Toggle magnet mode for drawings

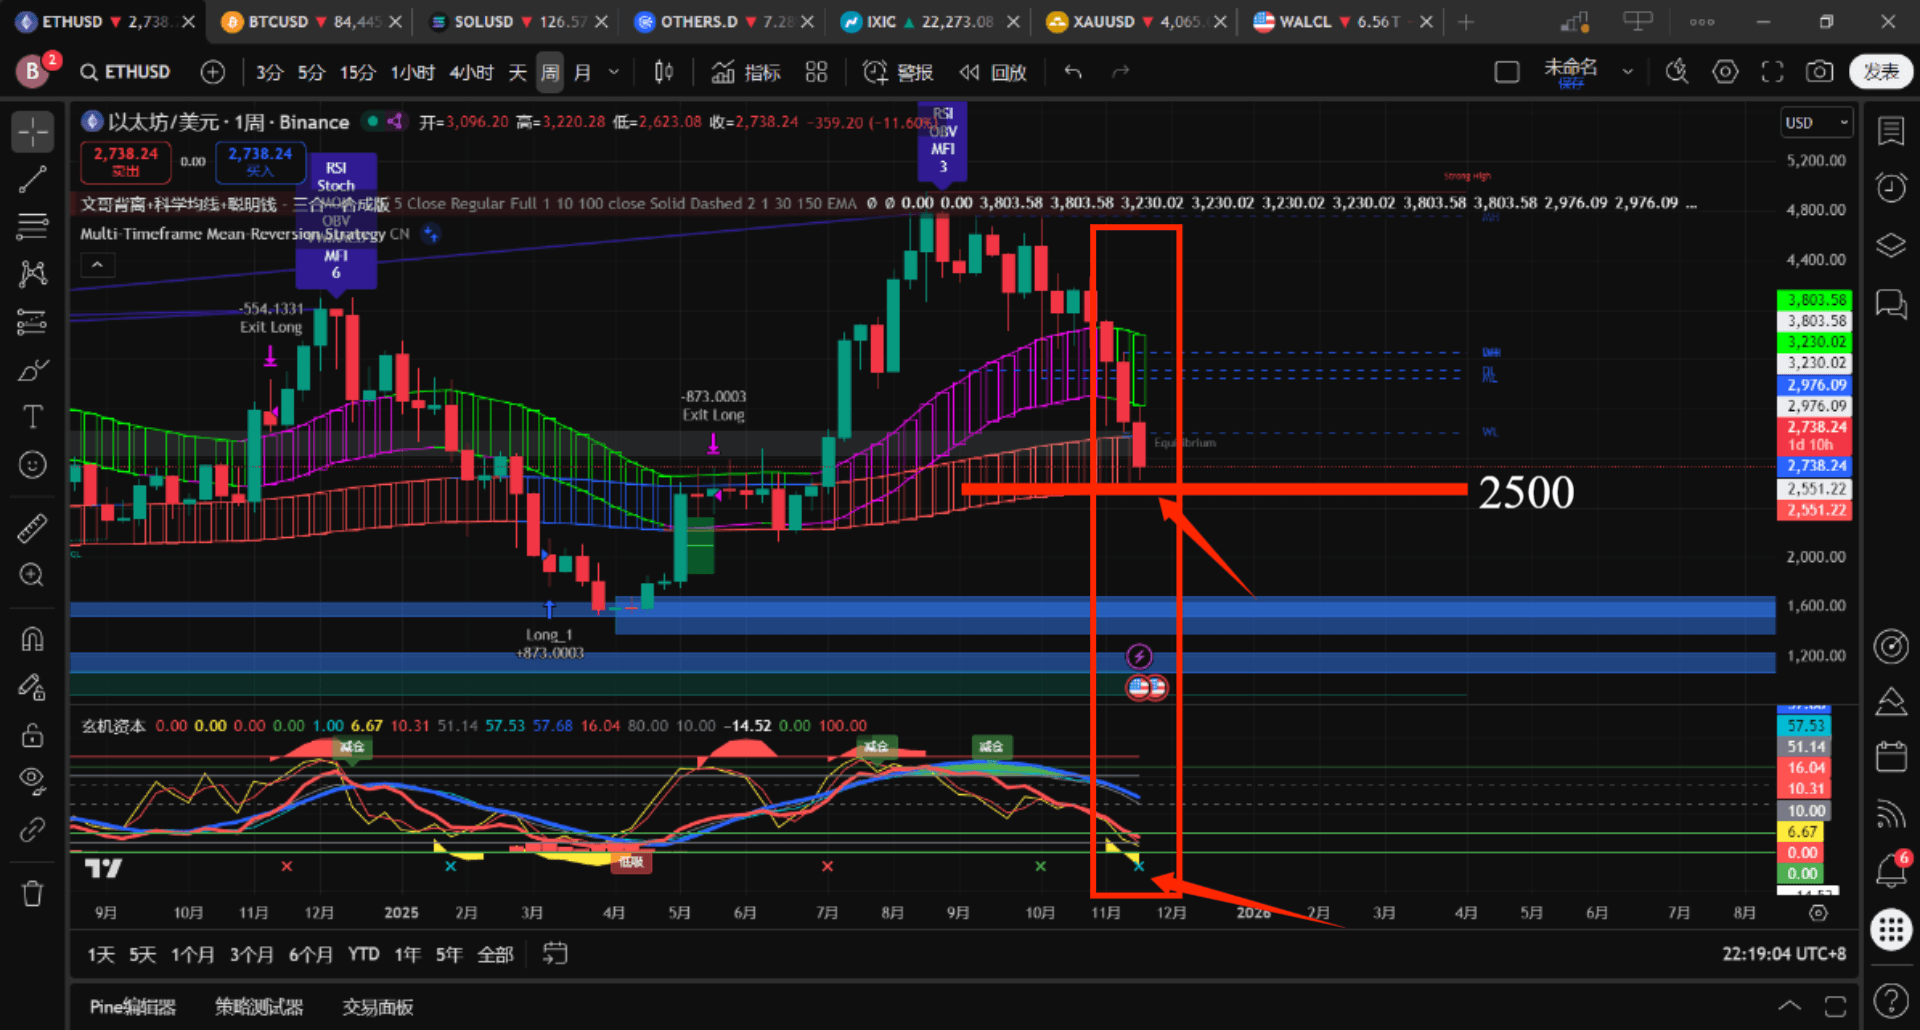32,639
